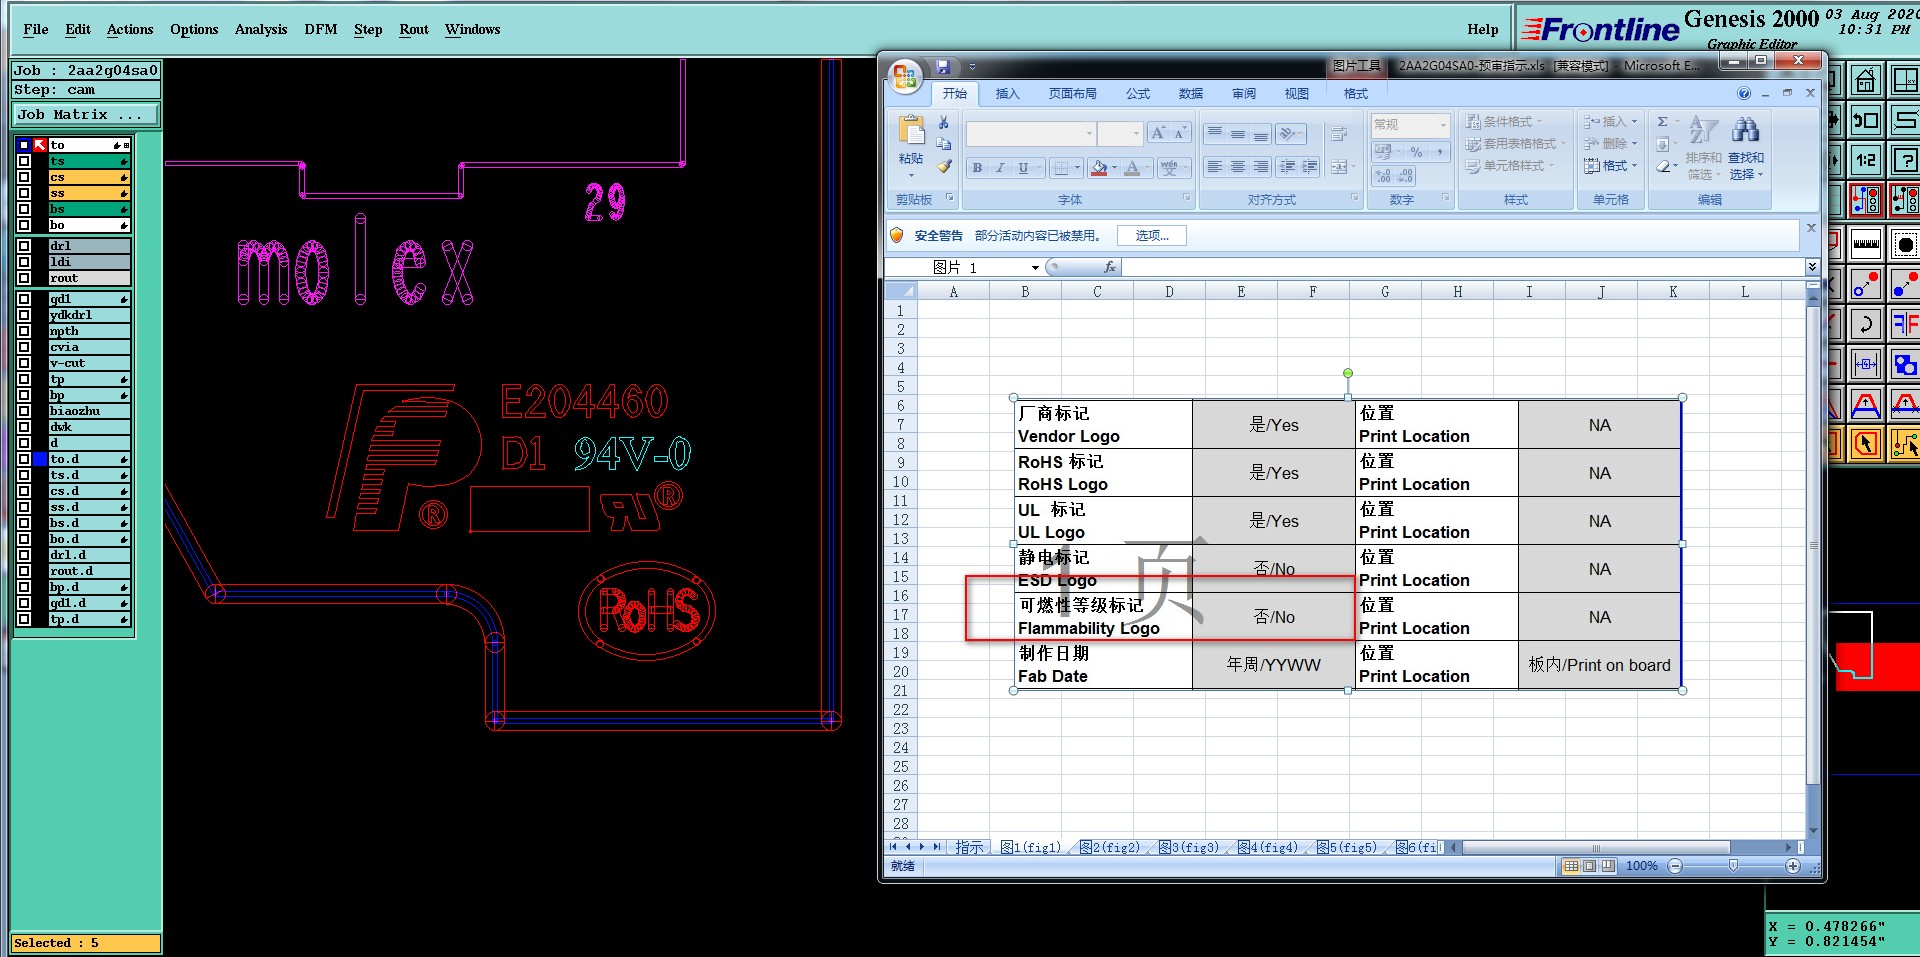Toggle the checkbox for layer ts
Viewport: 1920px width, 957px height.
(24, 161)
